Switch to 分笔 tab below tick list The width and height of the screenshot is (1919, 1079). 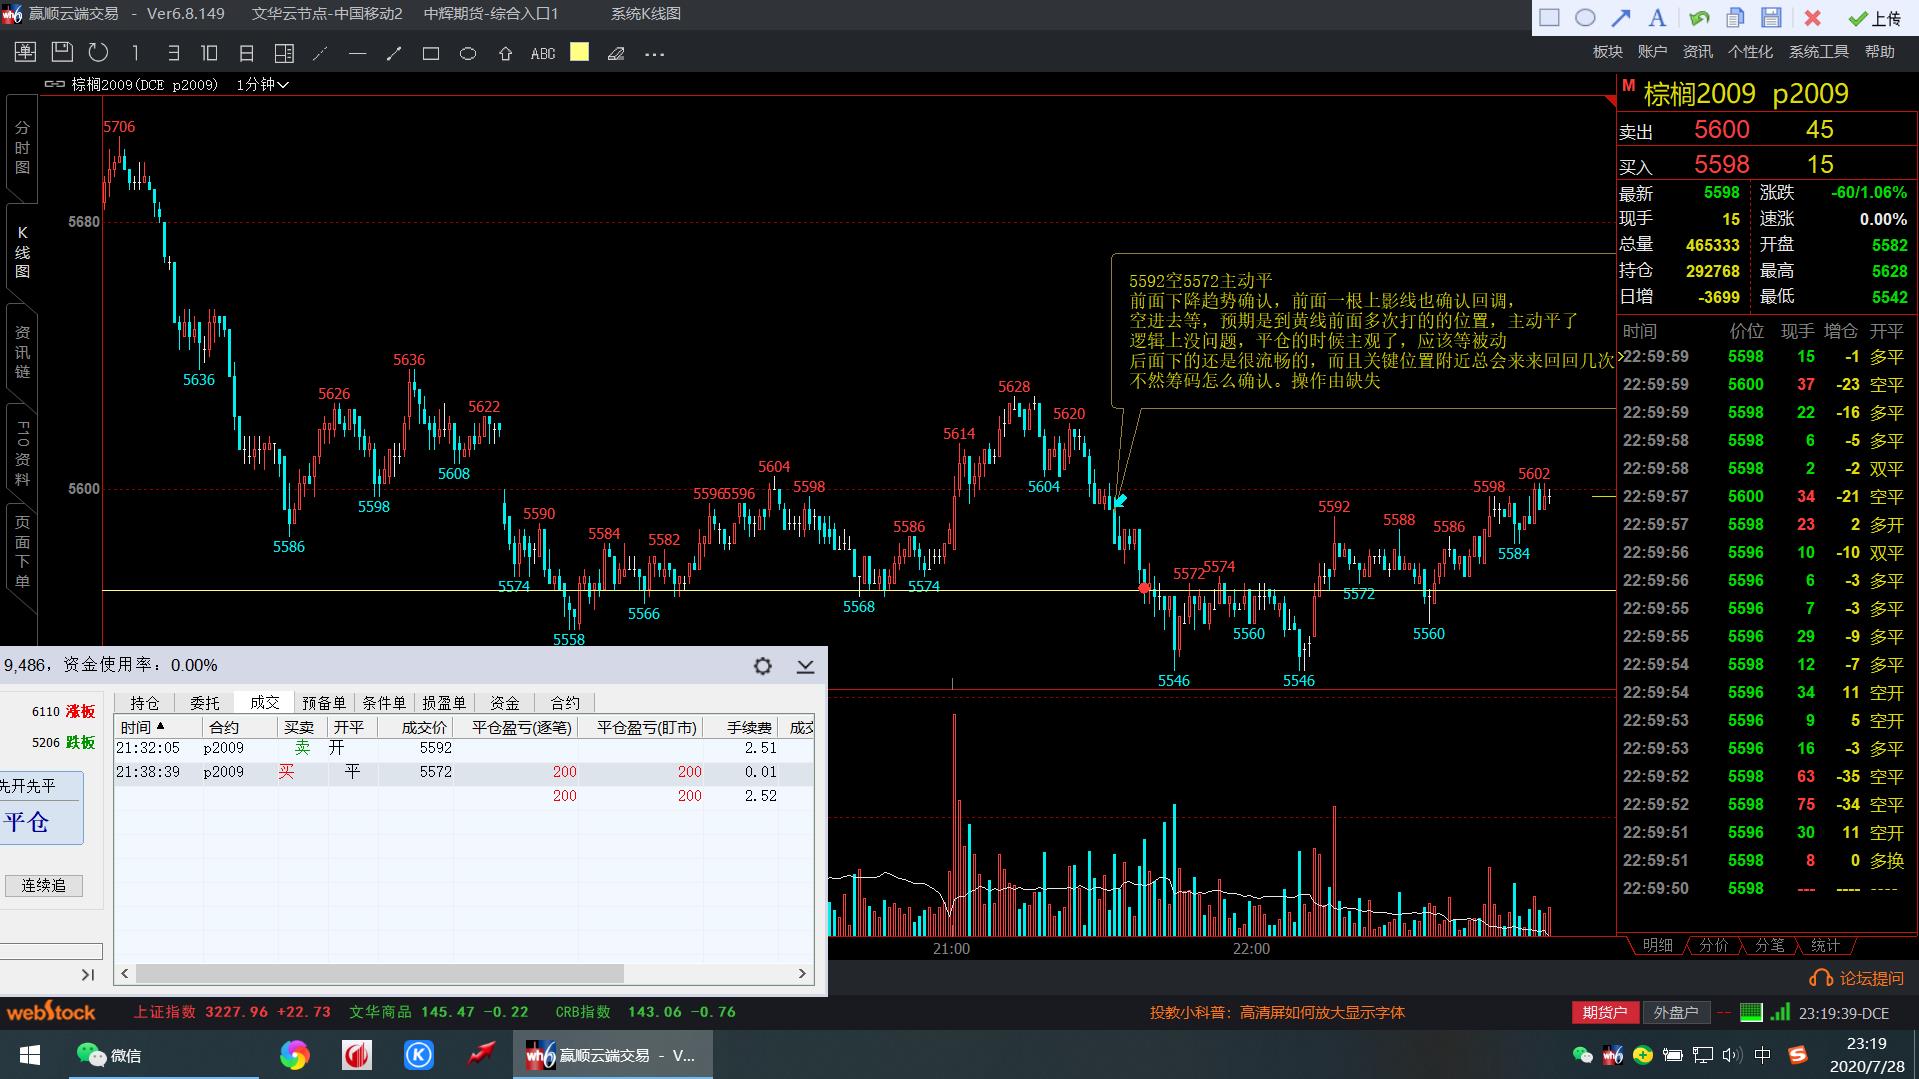coord(1769,945)
